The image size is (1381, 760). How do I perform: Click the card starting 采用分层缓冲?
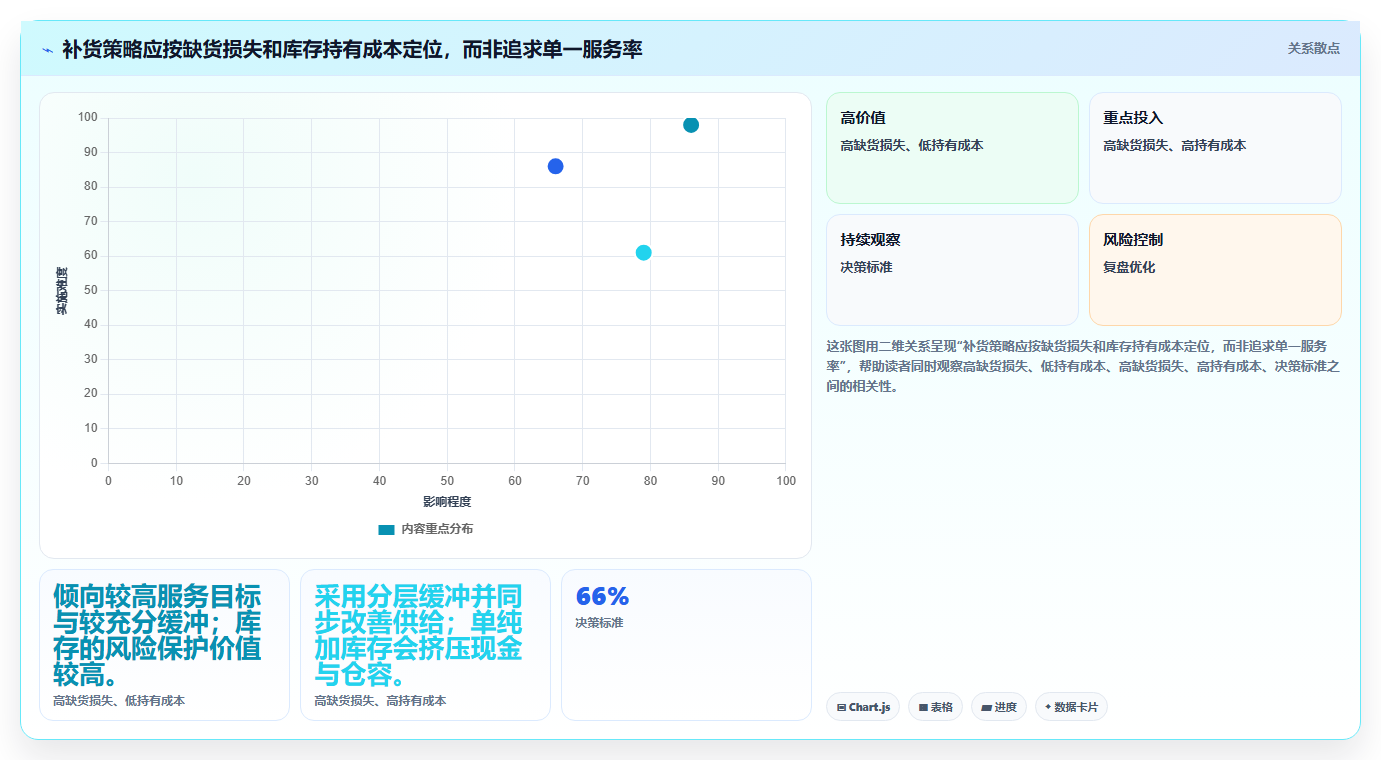tap(425, 645)
